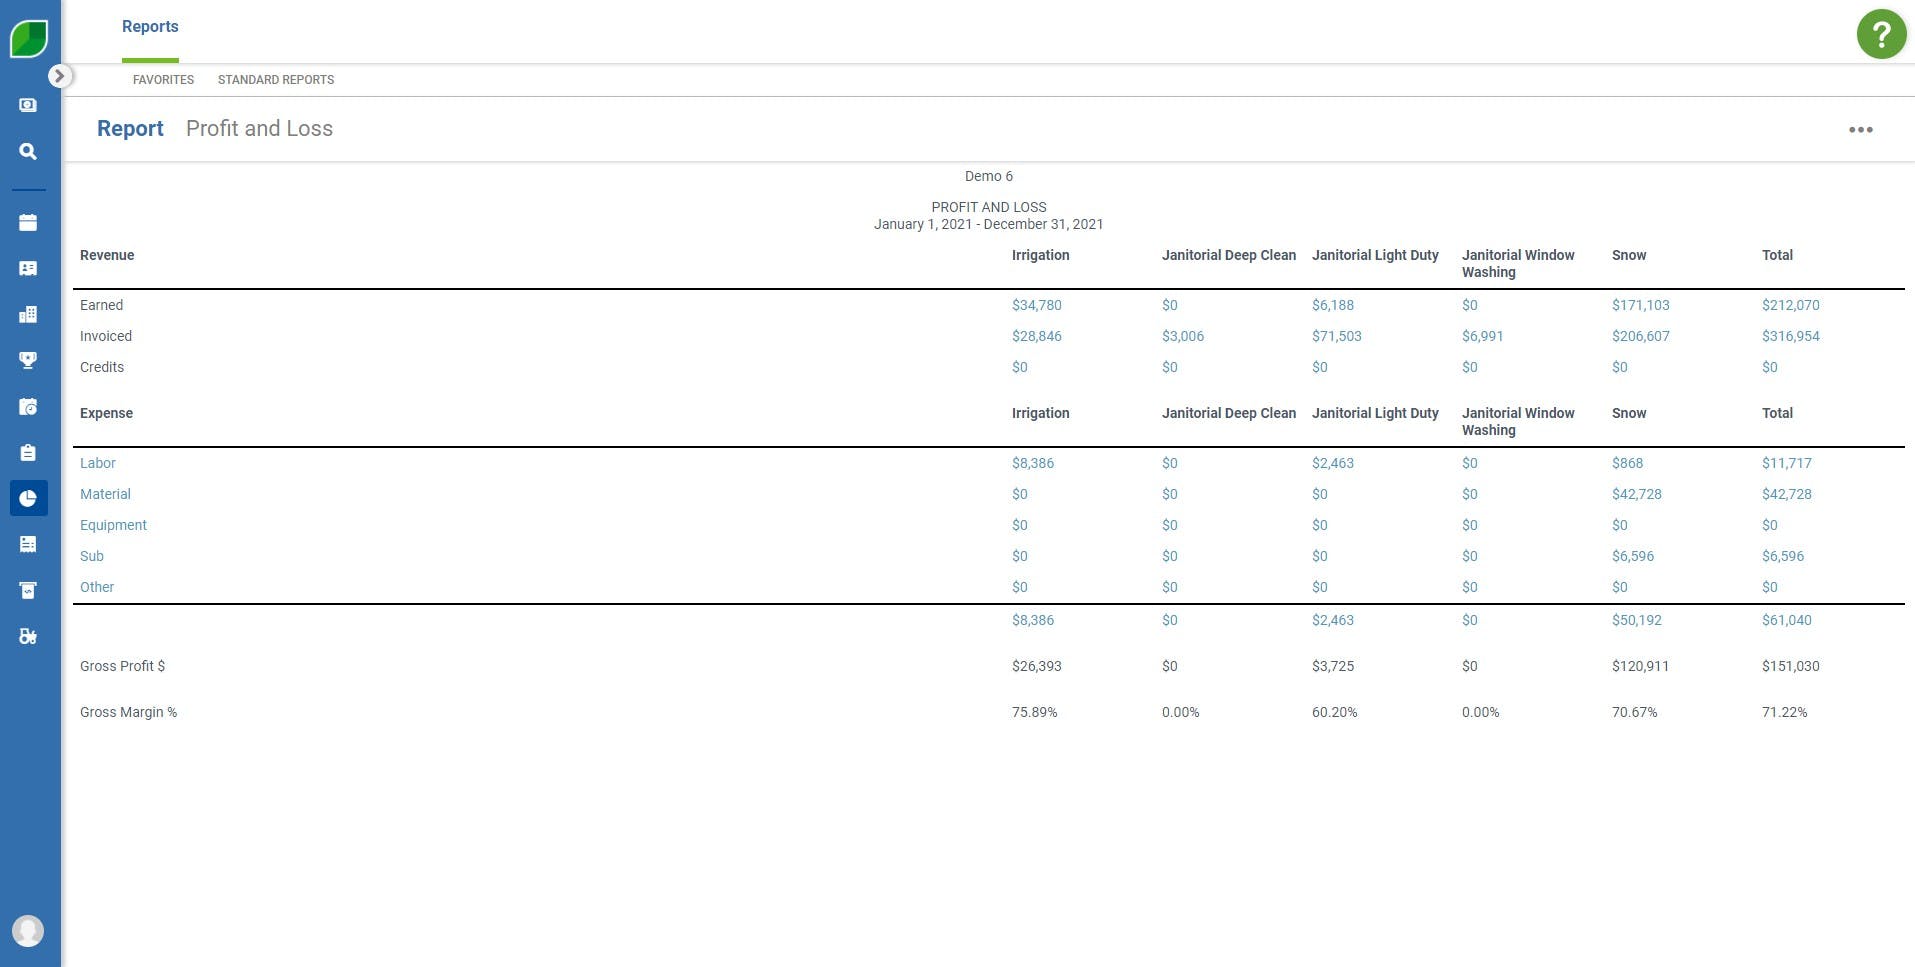The width and height of the screenshot is (1915, 967).
Task: Click the Purchasing register icon
Action: 27,590
